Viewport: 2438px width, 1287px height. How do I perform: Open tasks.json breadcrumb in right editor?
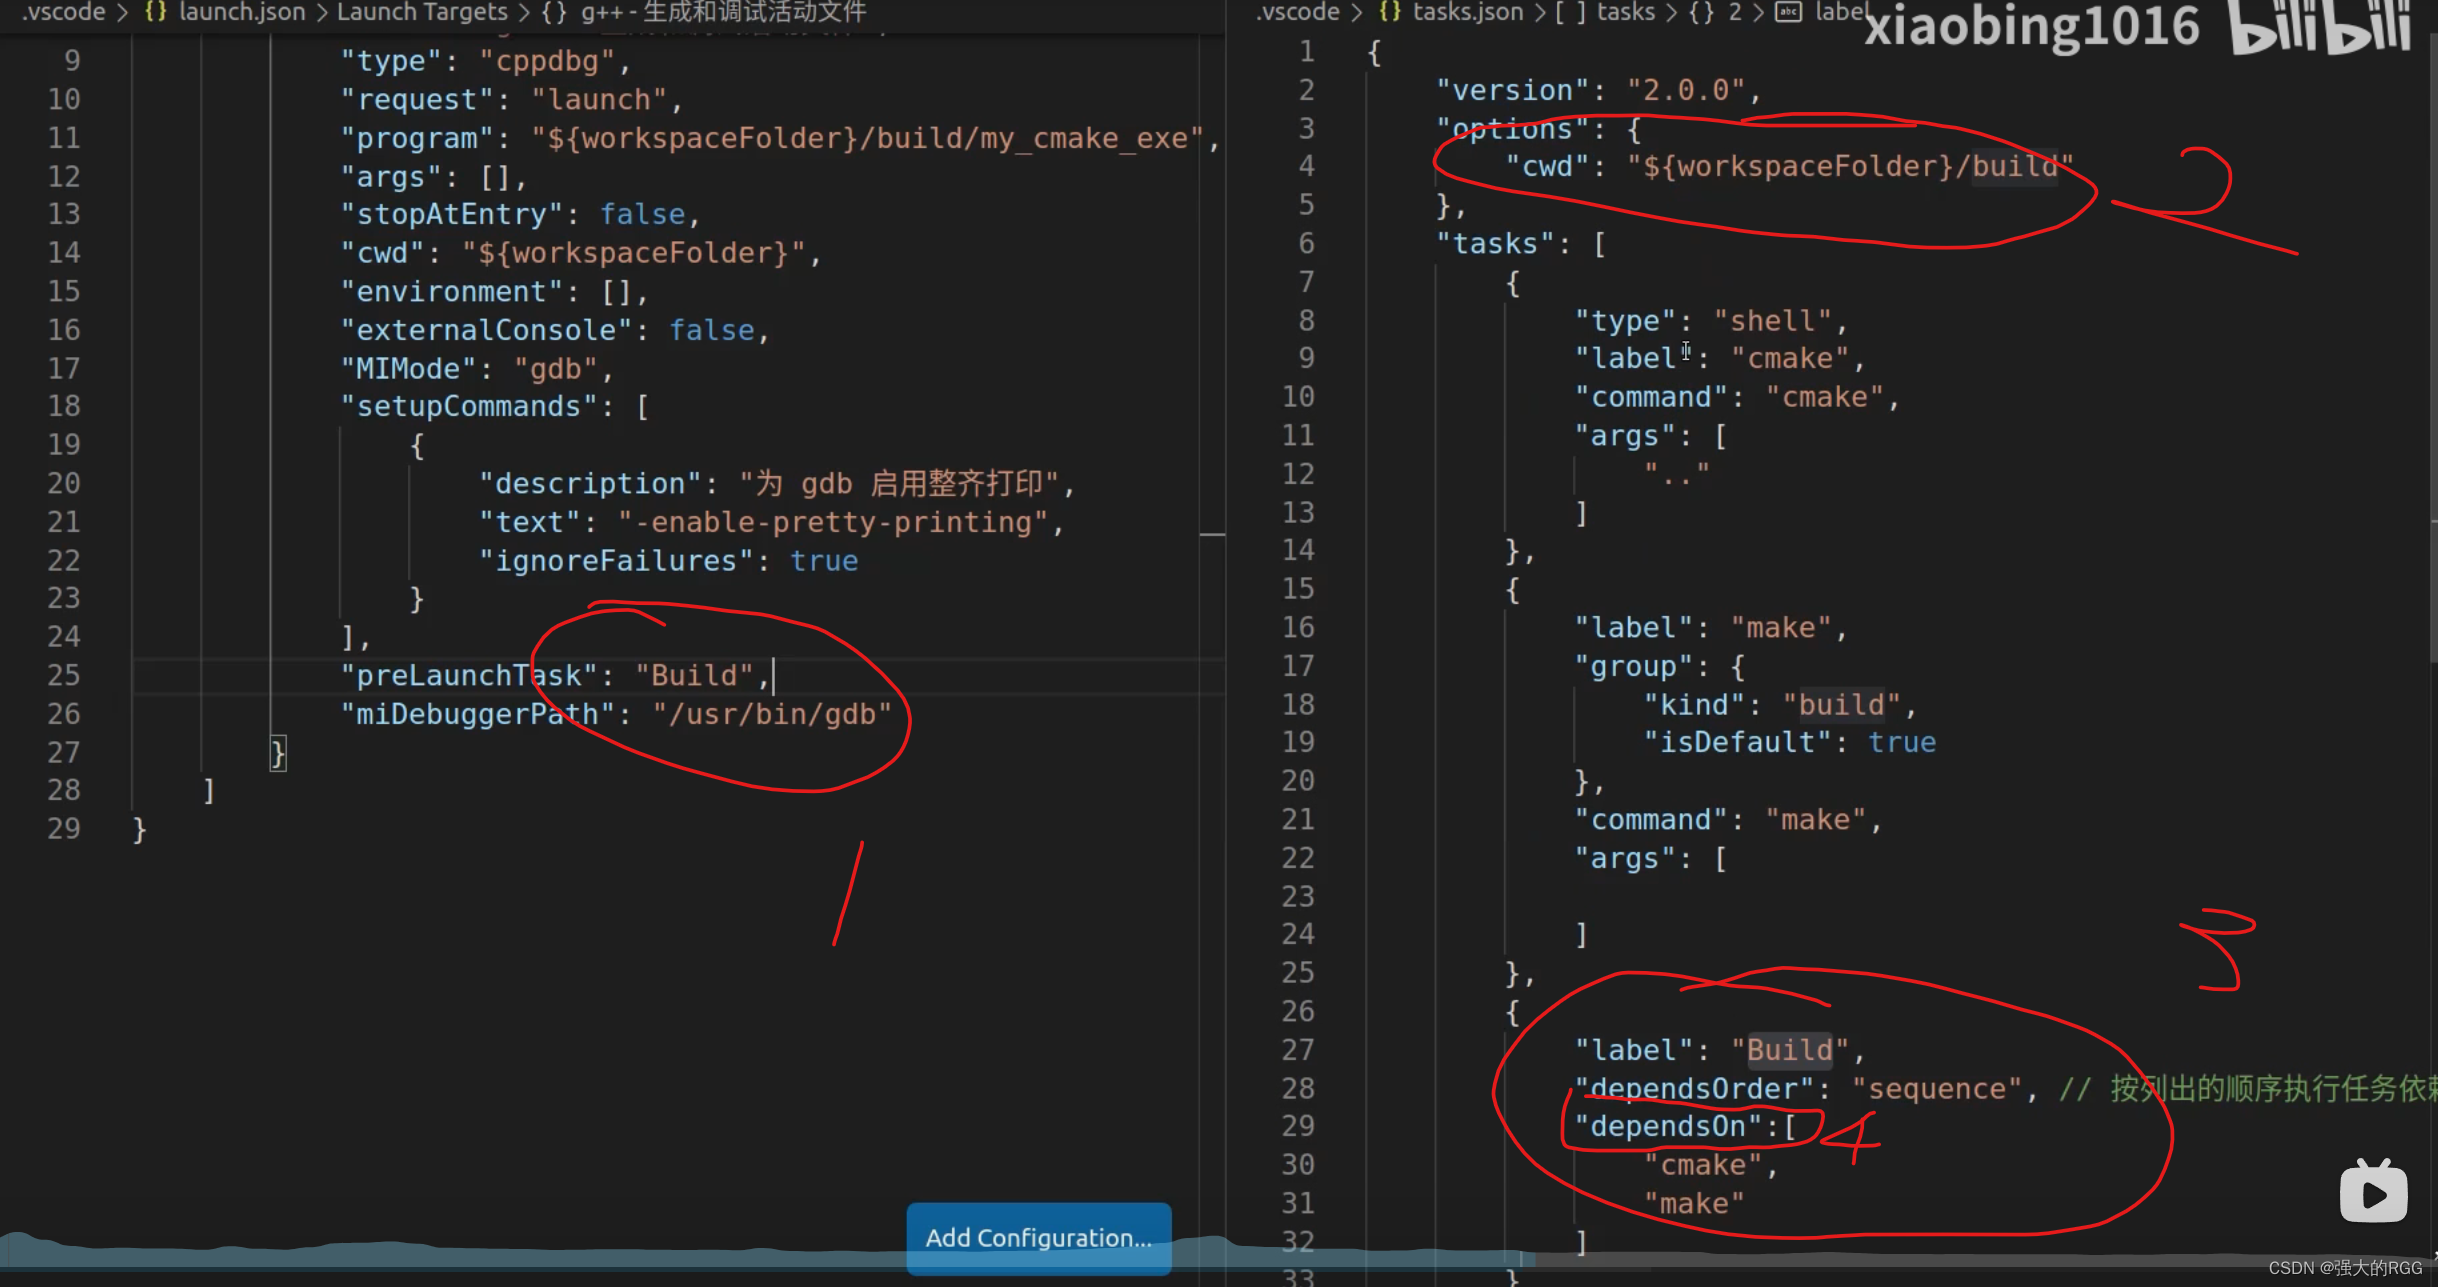coord(1468,12)
